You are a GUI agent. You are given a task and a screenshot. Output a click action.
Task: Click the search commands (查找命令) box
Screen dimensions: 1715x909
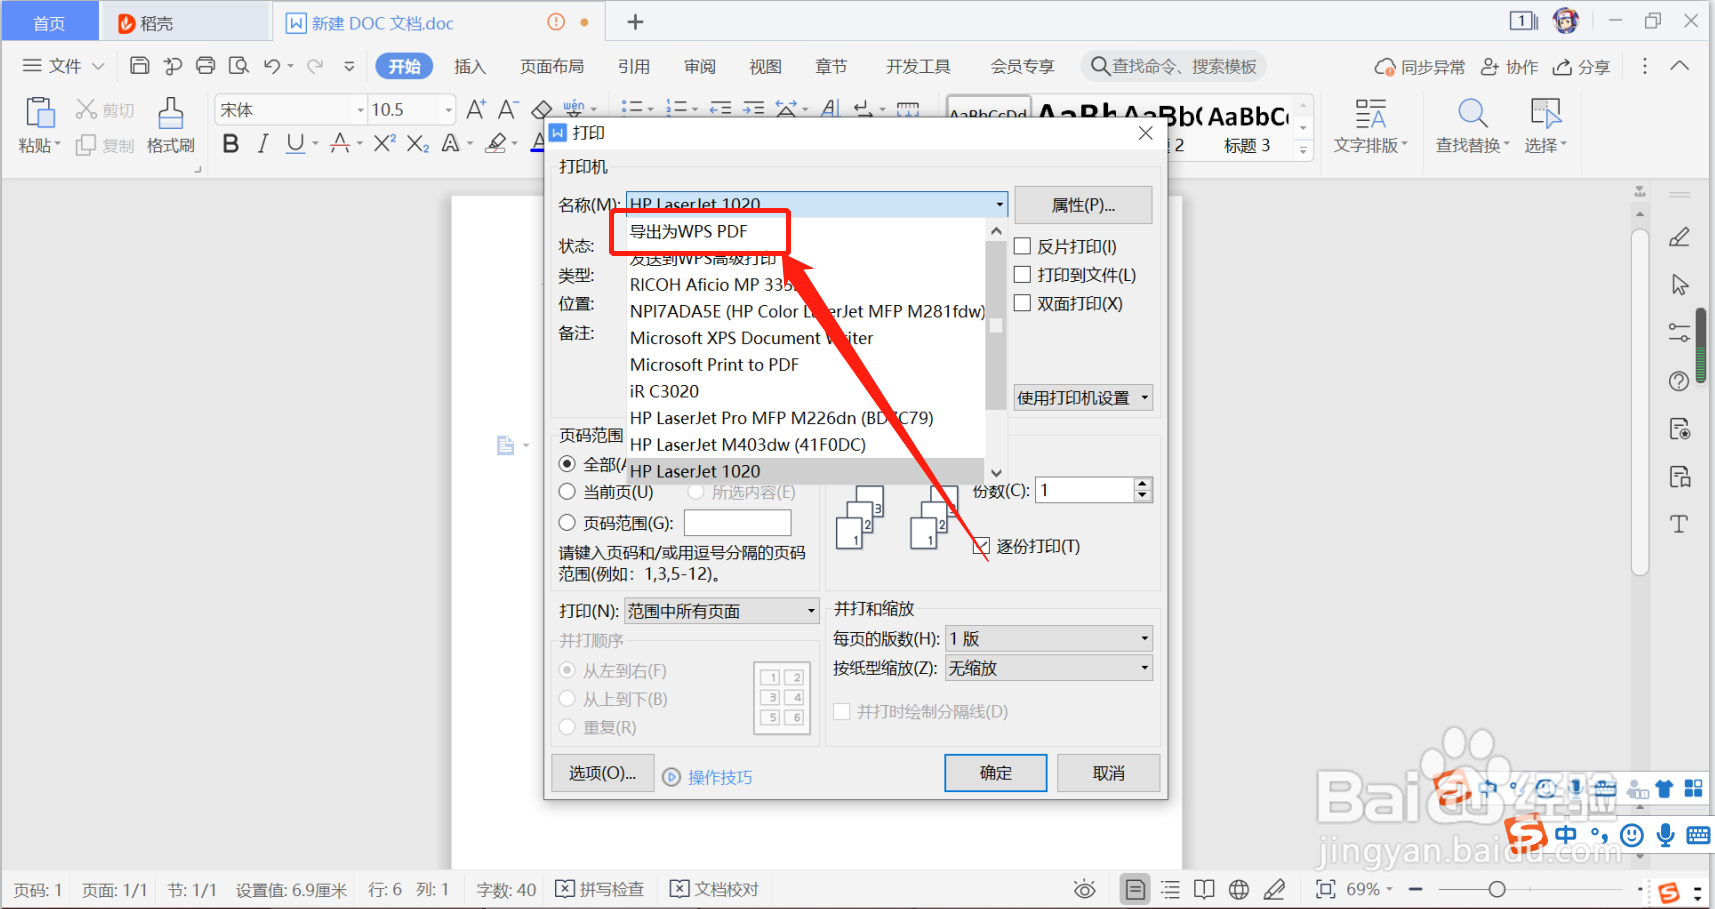(x=1173, y=66)
